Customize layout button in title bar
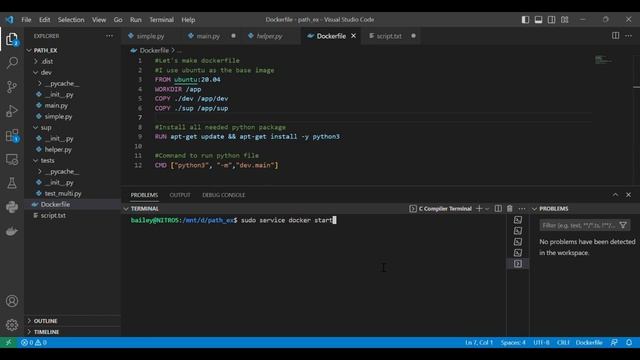Screen dimensions: 640x360 [564, 20]
